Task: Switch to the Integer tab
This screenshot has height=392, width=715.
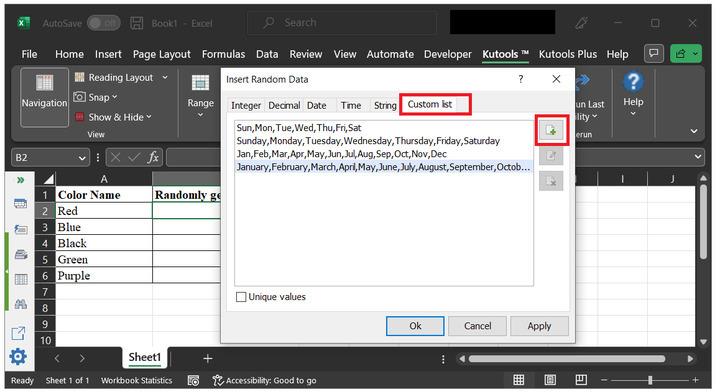Action: [x=246, y=105]
